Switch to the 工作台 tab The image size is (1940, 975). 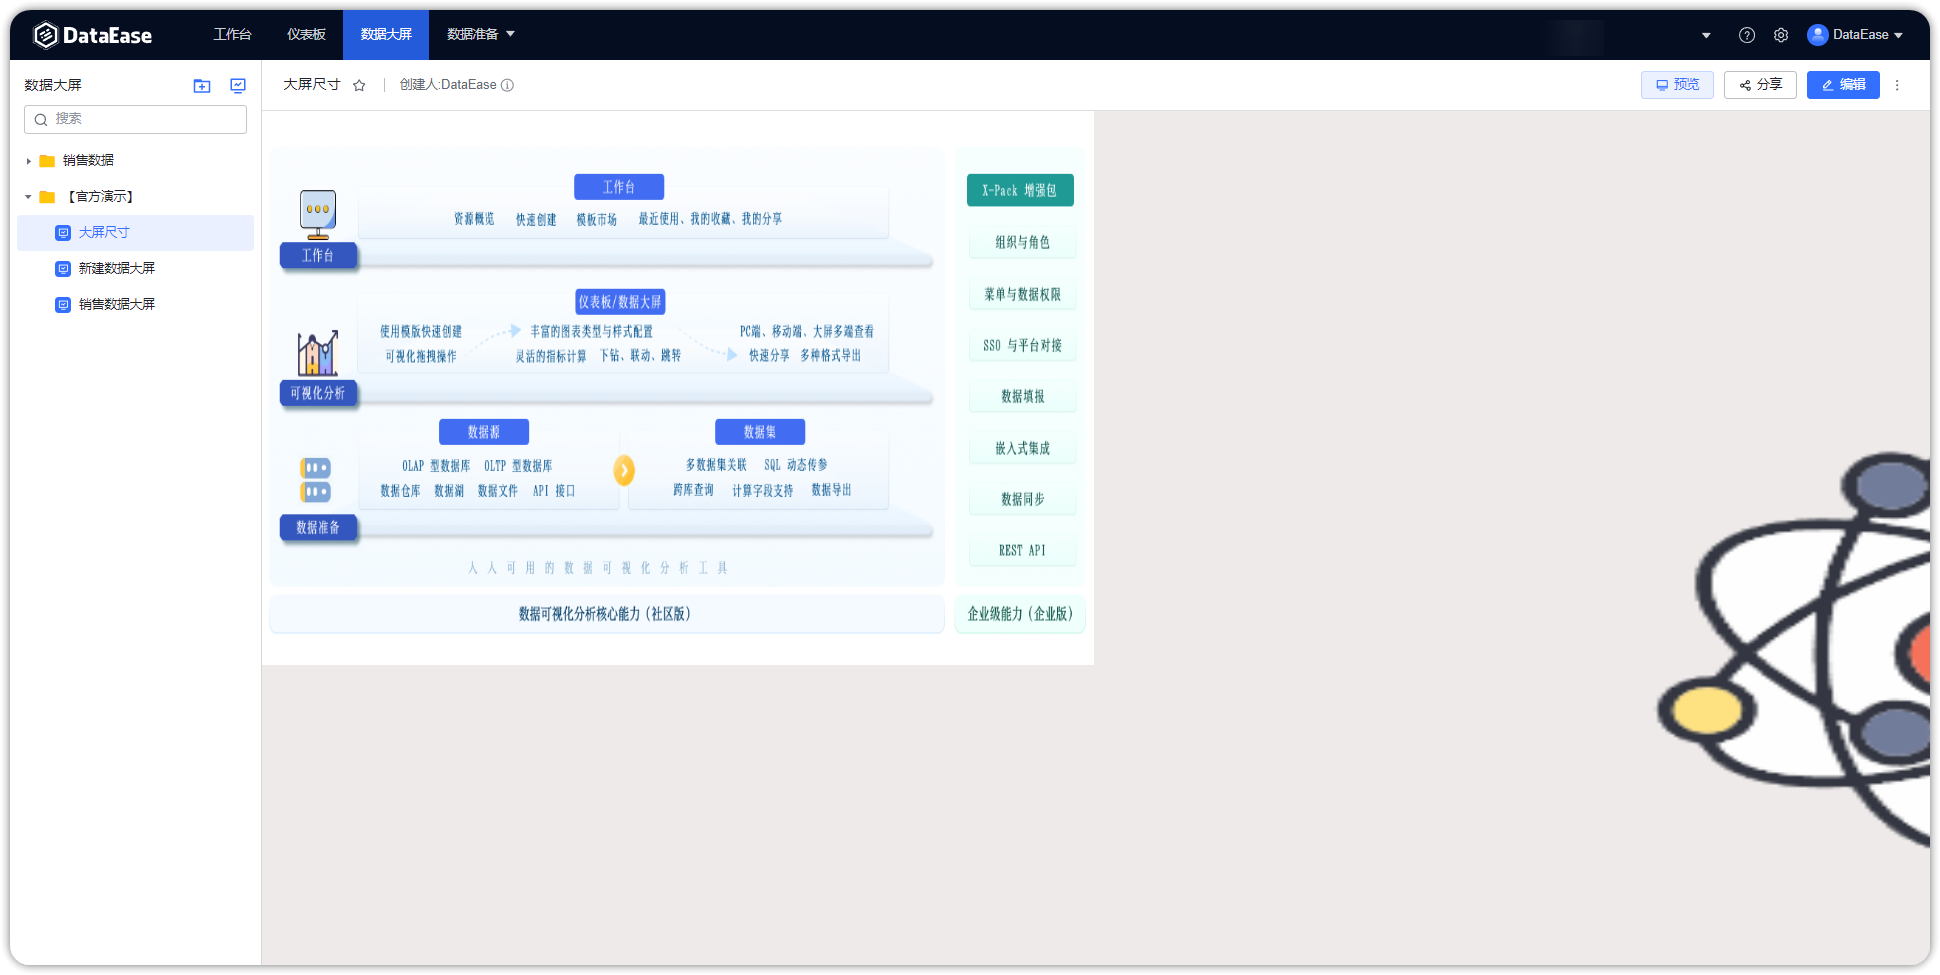click(x=232, y=34)
